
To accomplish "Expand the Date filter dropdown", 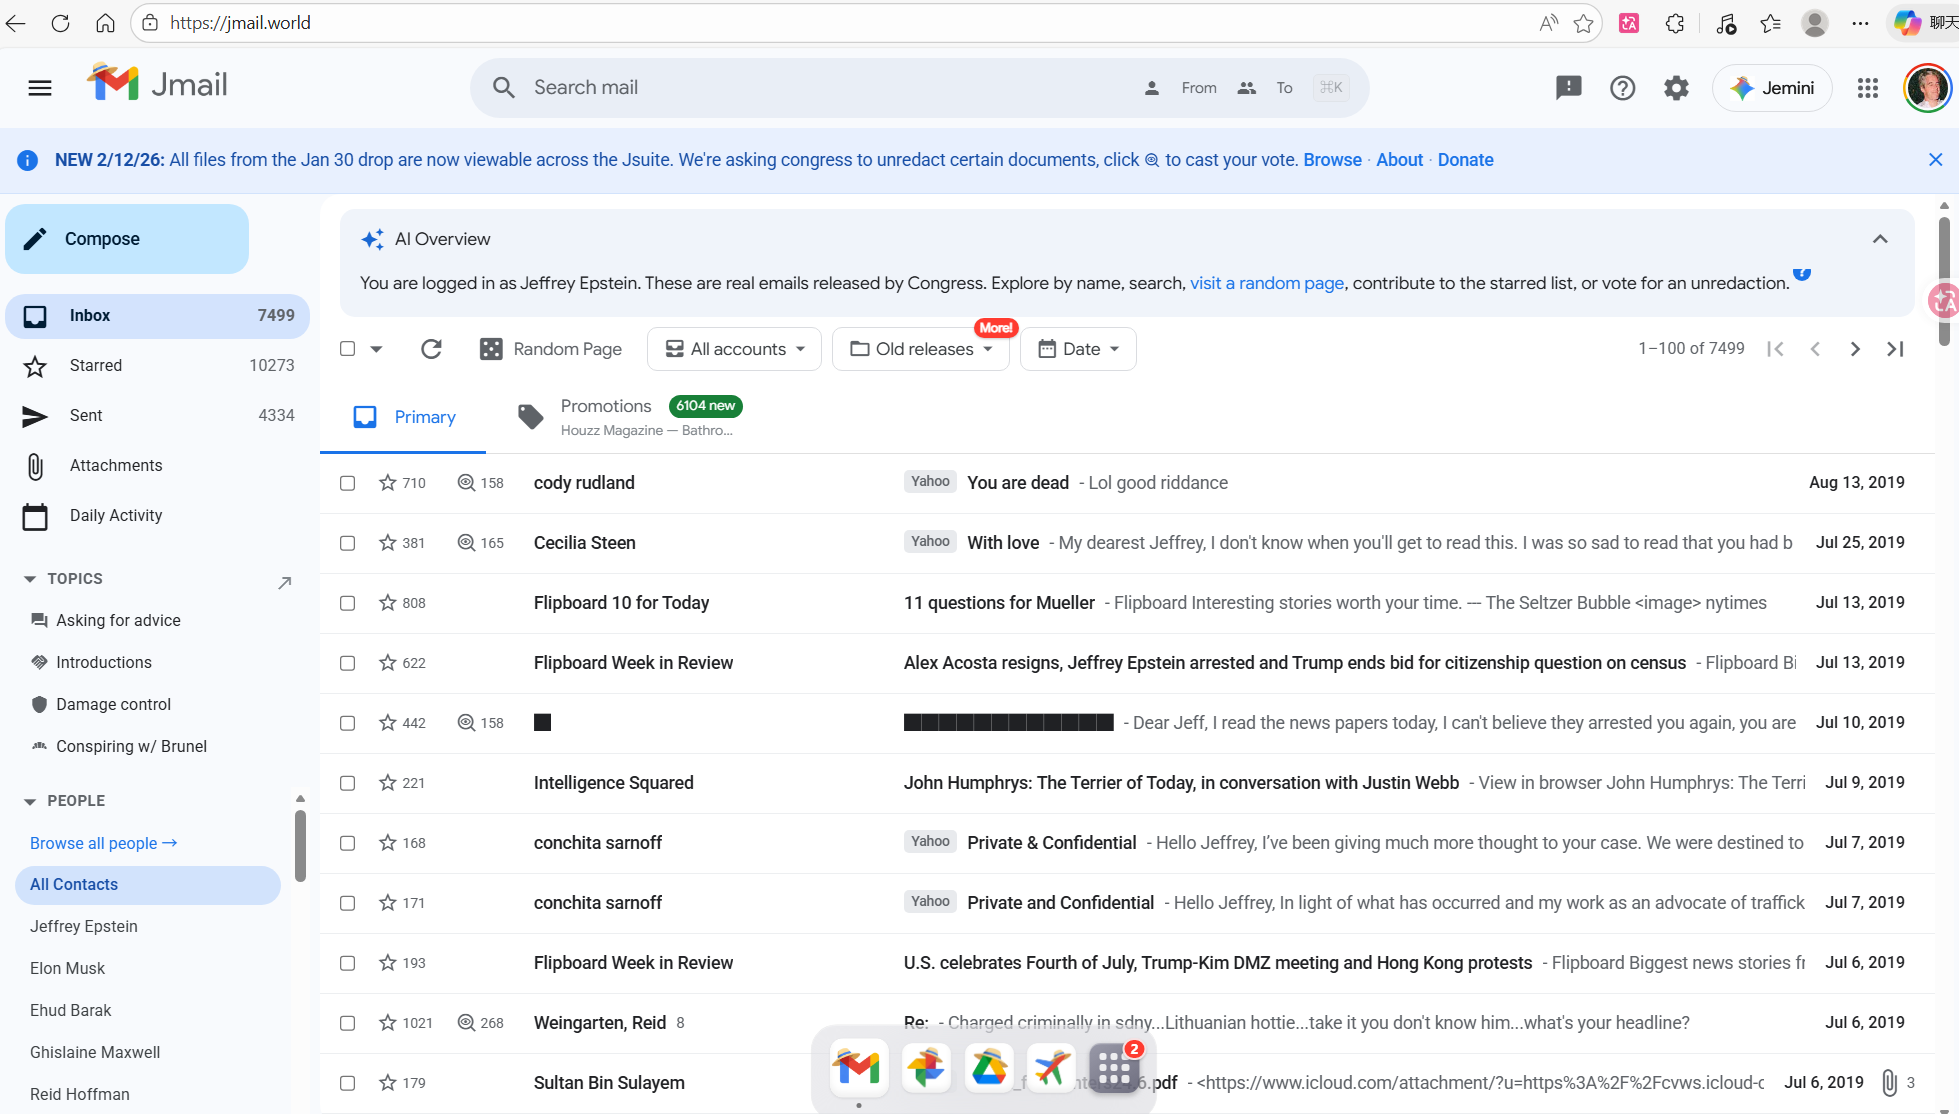I will [1078, 349].
